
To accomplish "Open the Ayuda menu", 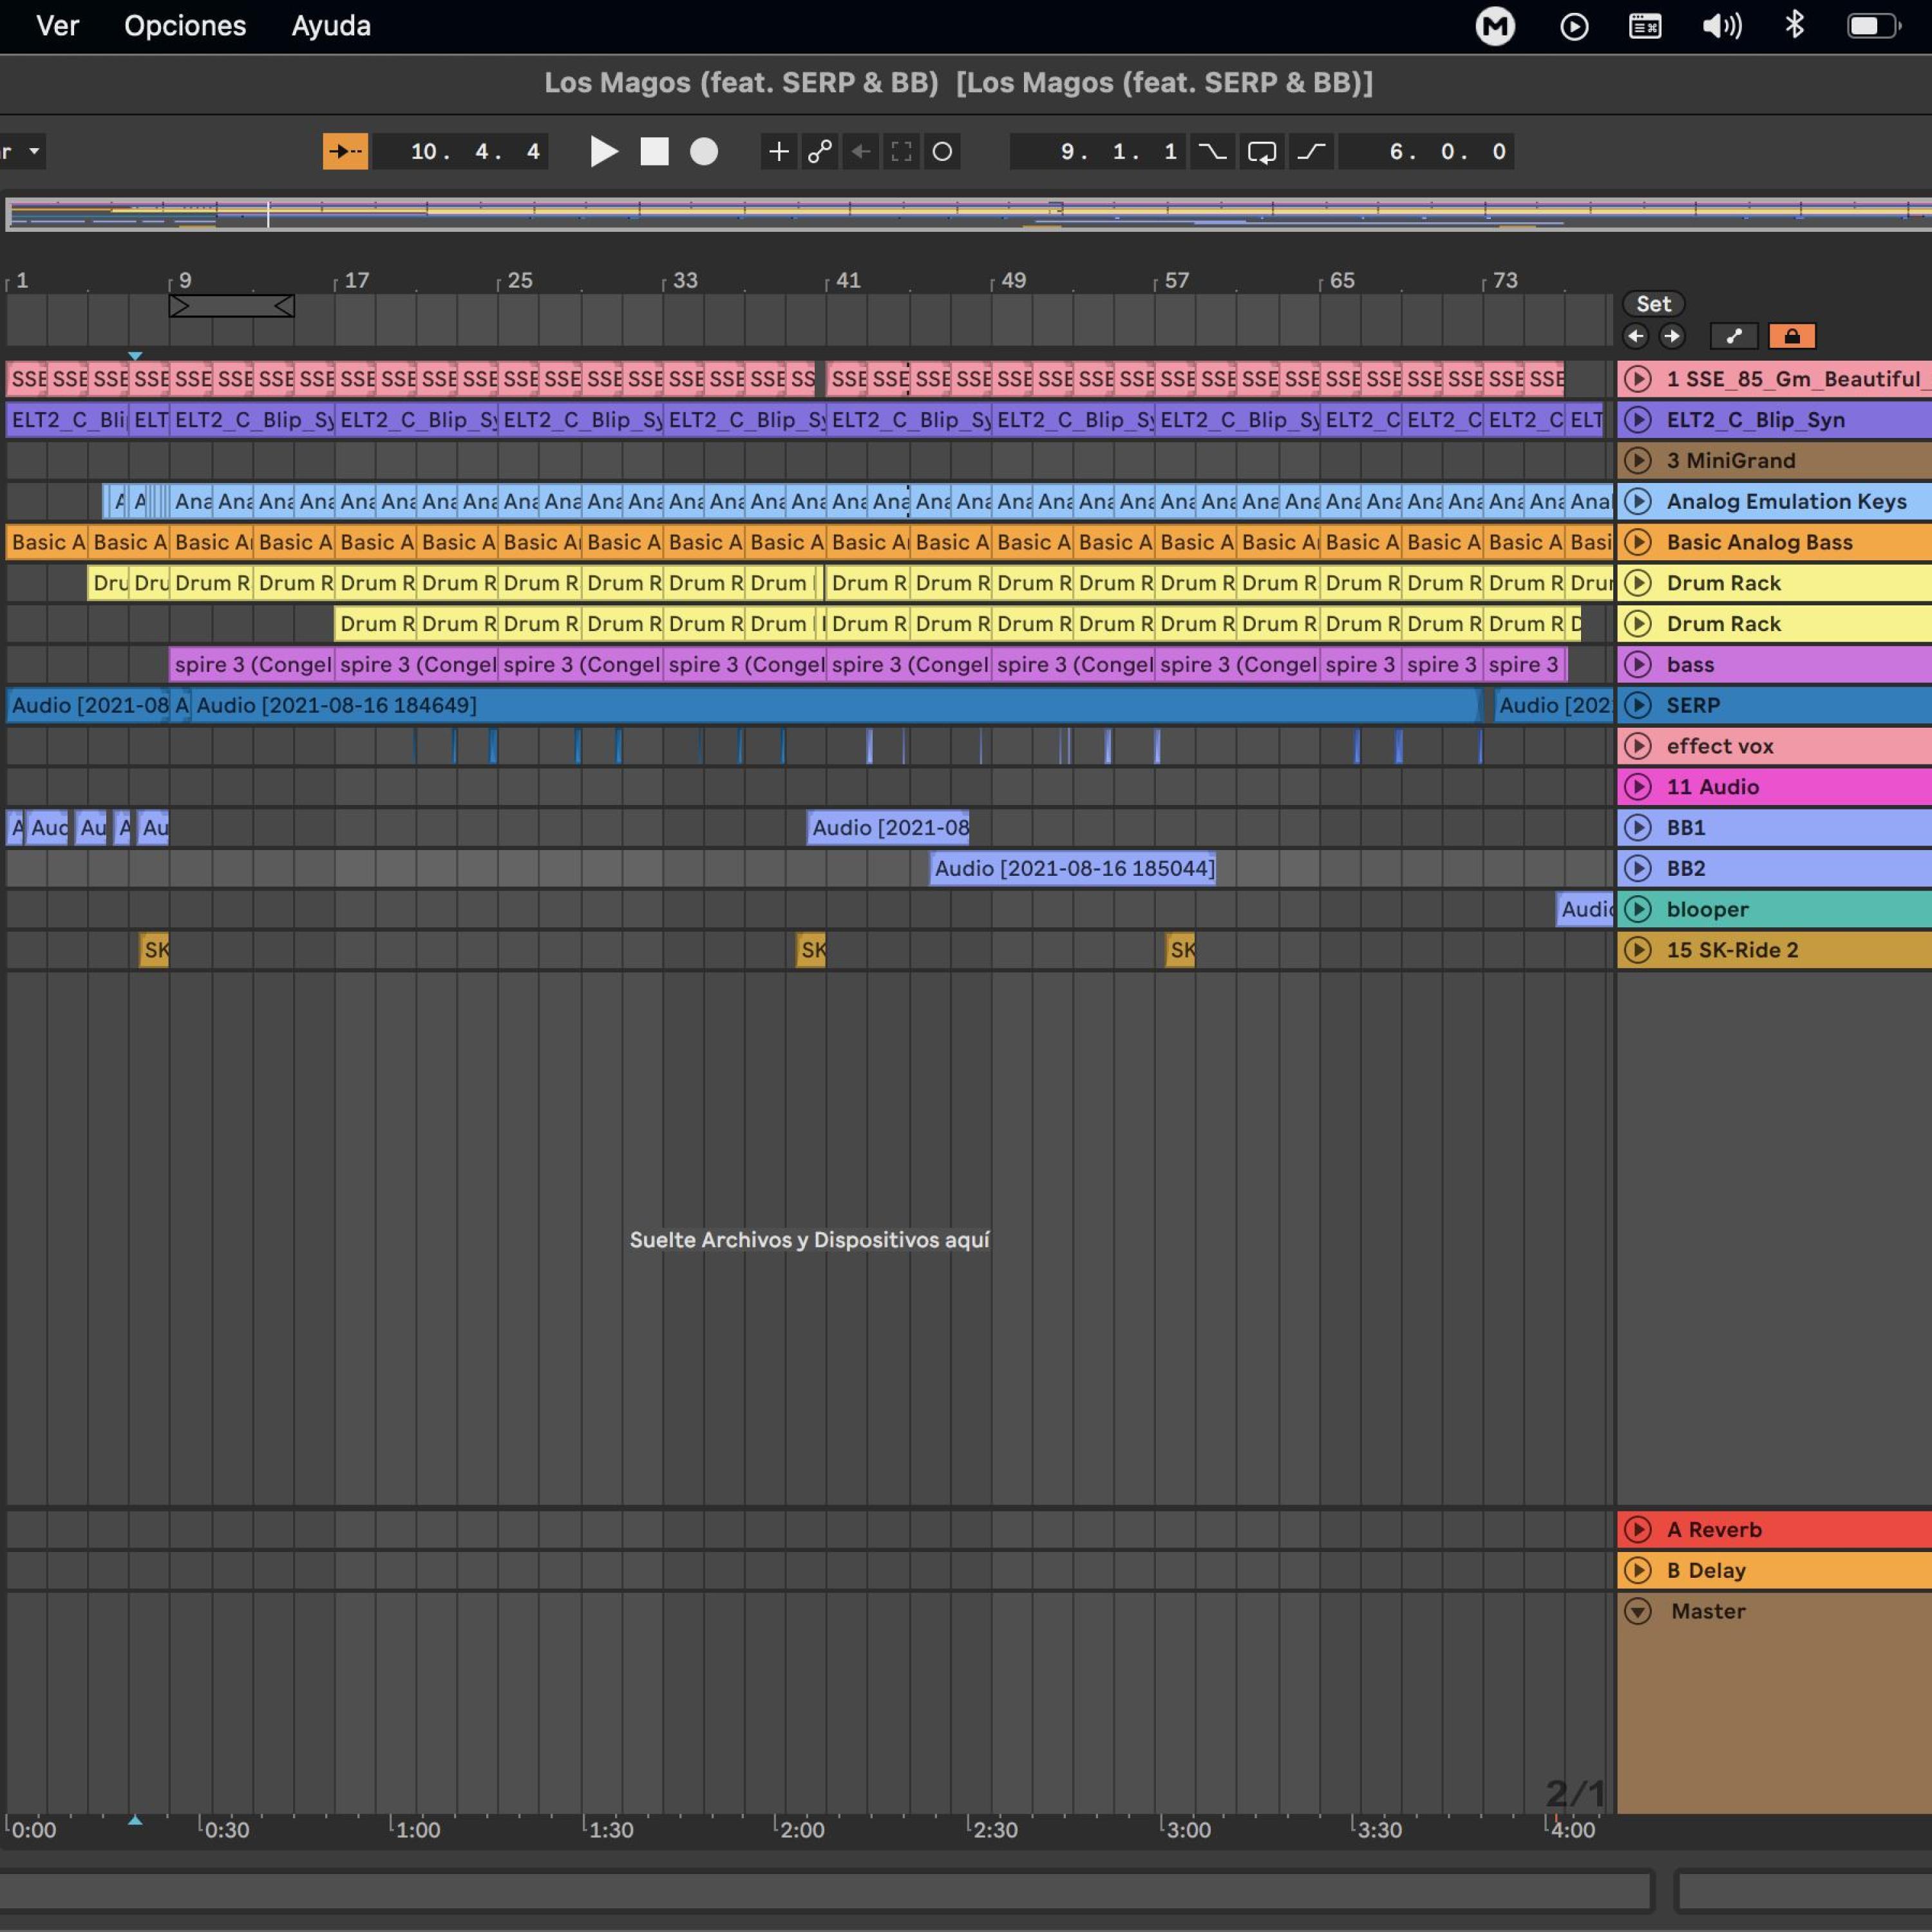I will [x=331, y=26].
